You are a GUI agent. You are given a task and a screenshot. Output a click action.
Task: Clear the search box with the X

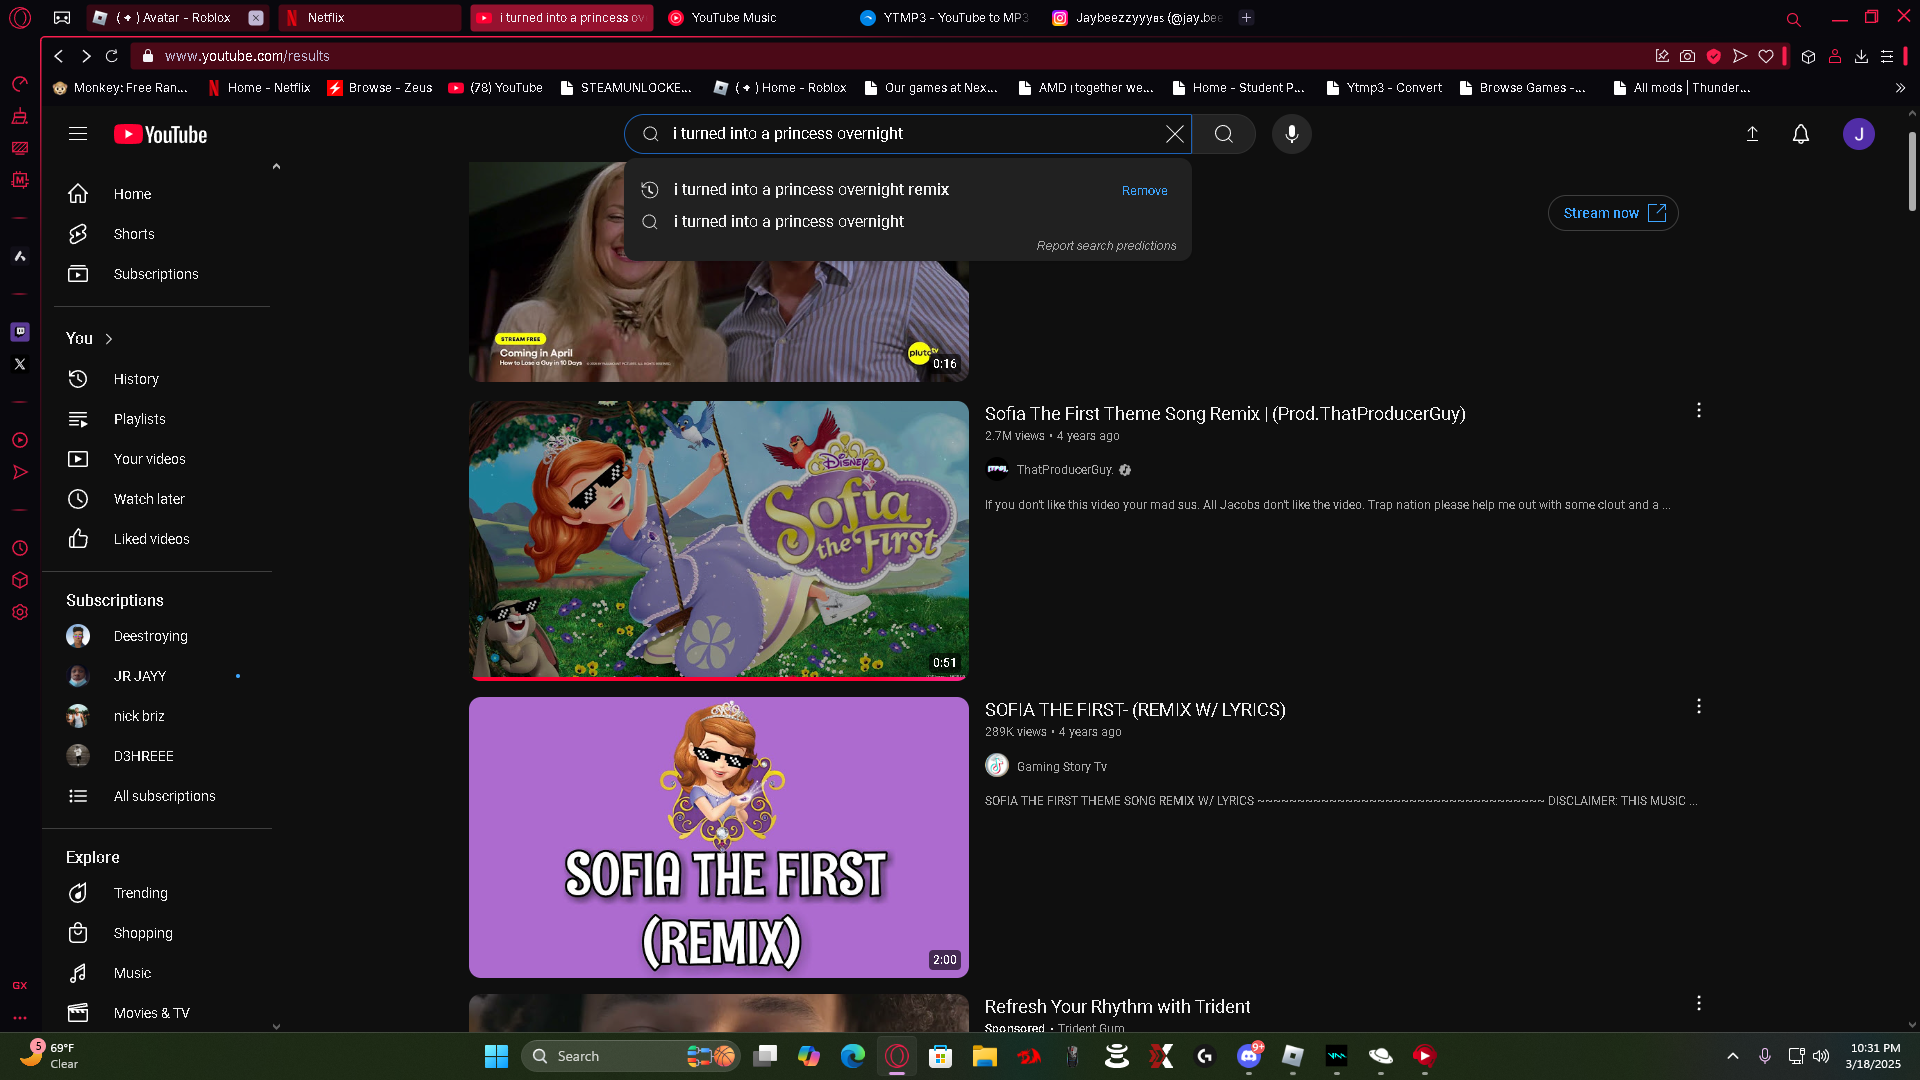pyautogui.click(x=1175, y=134)
